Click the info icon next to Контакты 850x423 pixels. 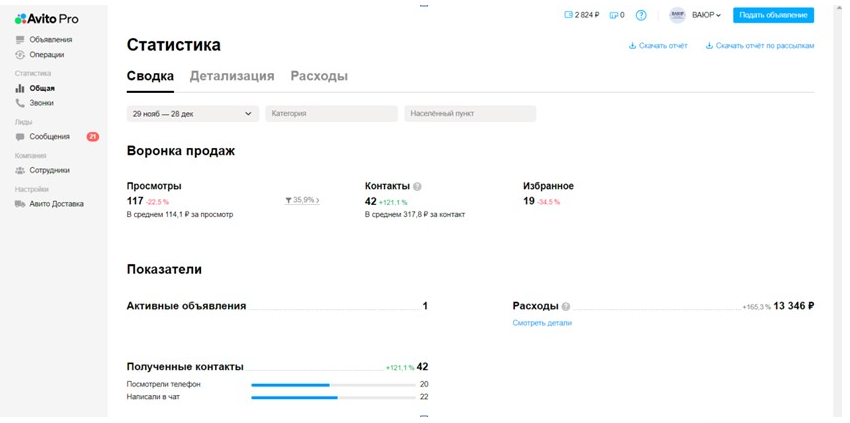point(417,187)
